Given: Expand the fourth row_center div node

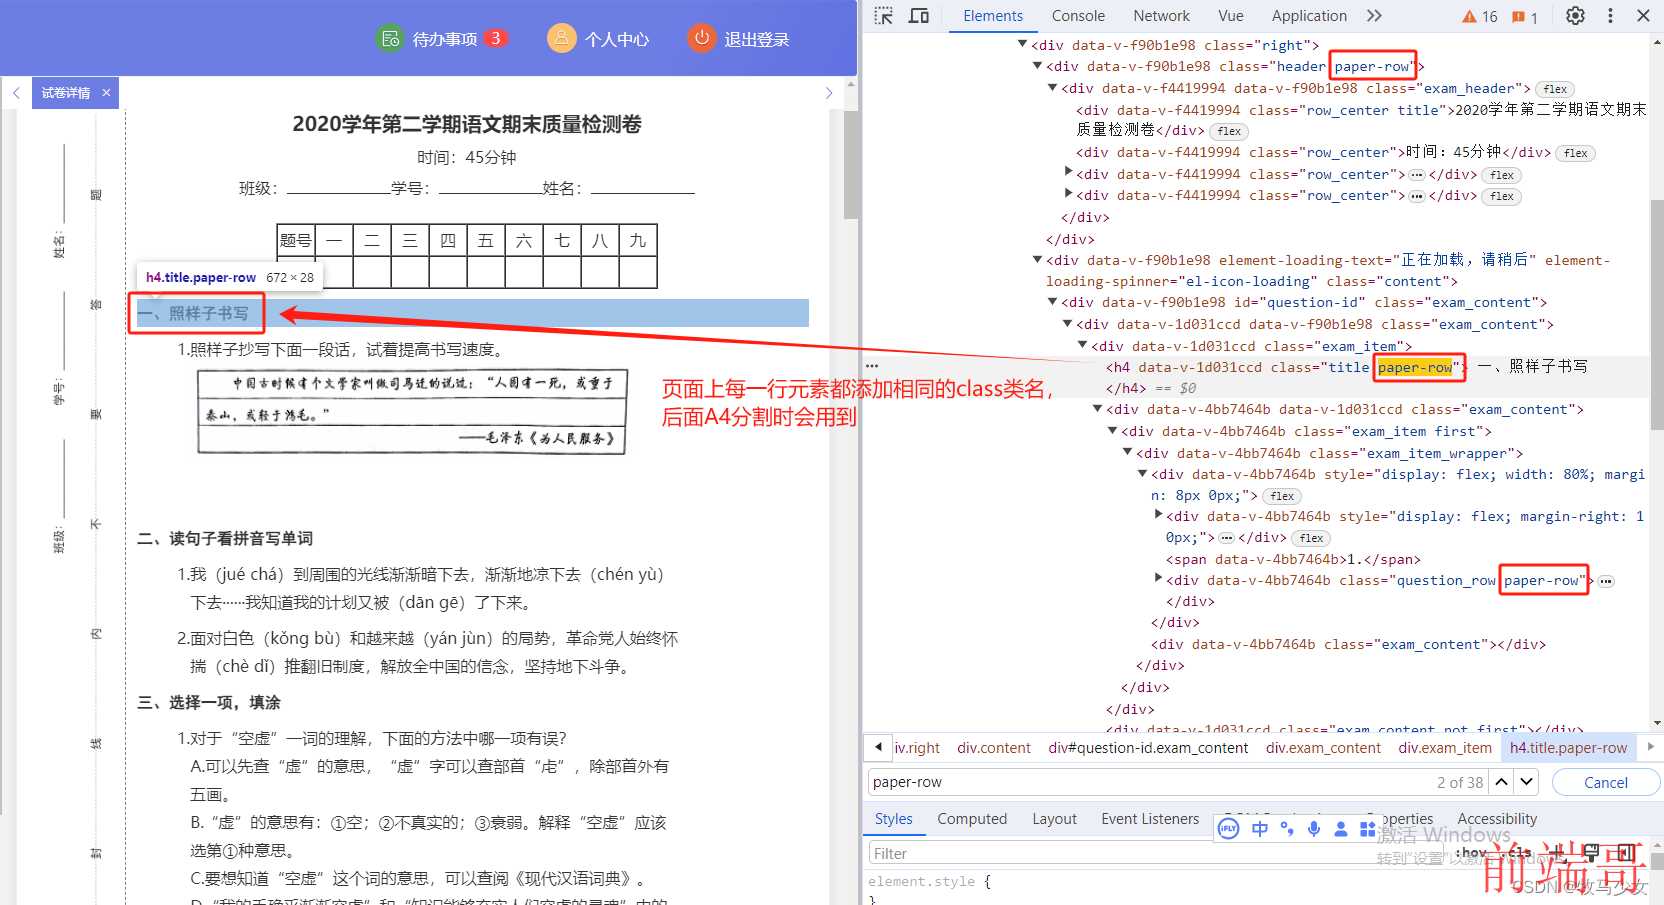Looking at the screenshot, I should click(x=1068, y=194).
